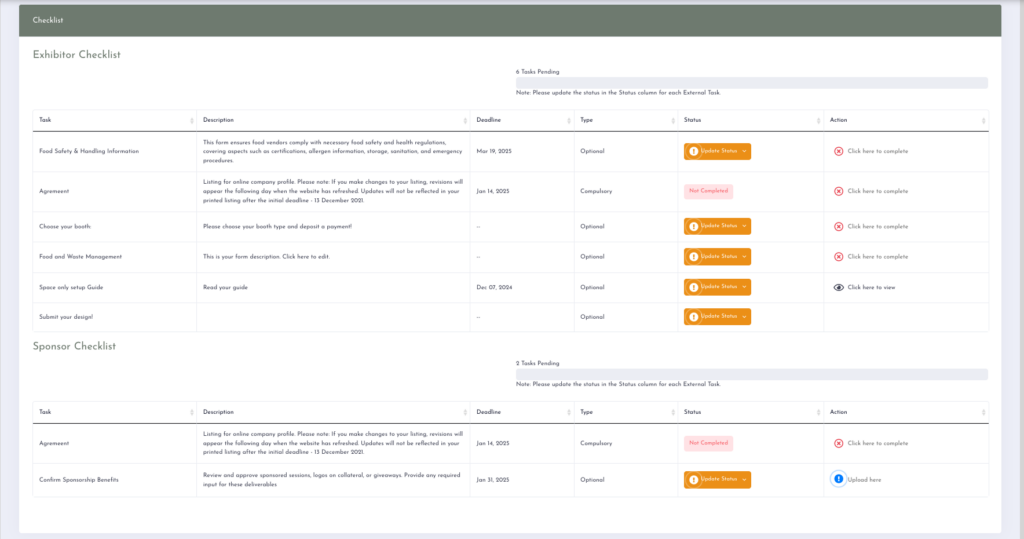Click the Task column sort icon in Exhibitor table
The width and height of the screenshot is (1024, 539).
[192, 121]
